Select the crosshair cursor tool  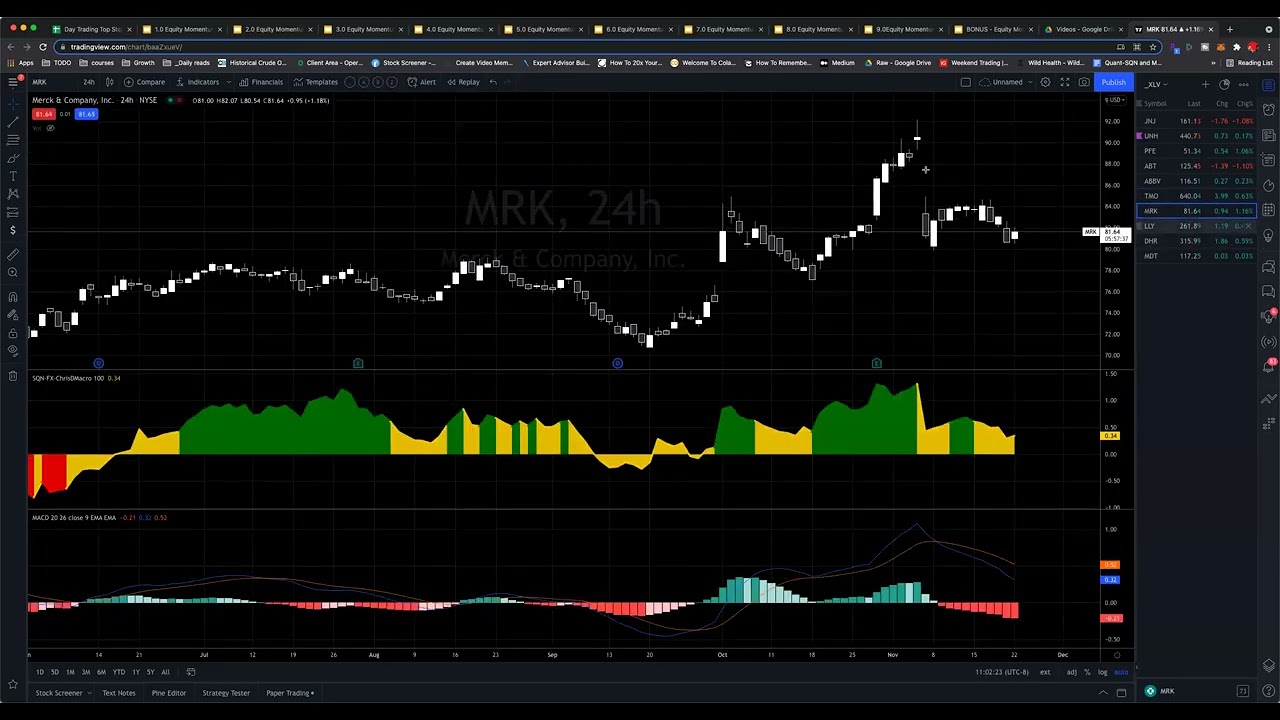coord(13,103)
